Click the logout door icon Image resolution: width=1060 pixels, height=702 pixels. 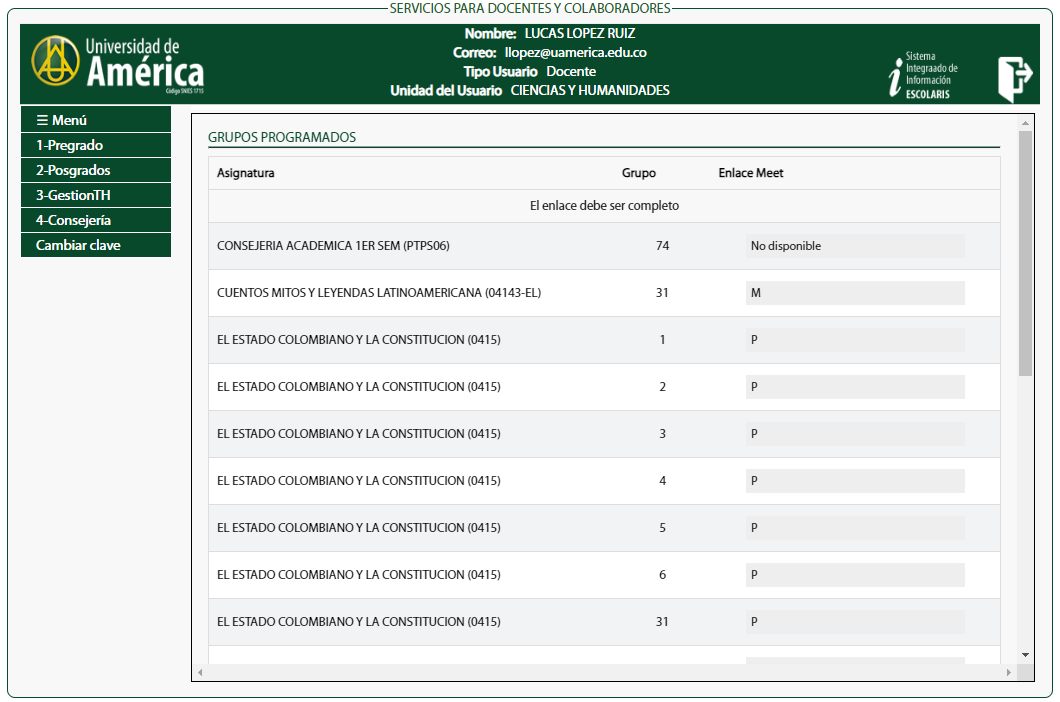click(1015, 78)
